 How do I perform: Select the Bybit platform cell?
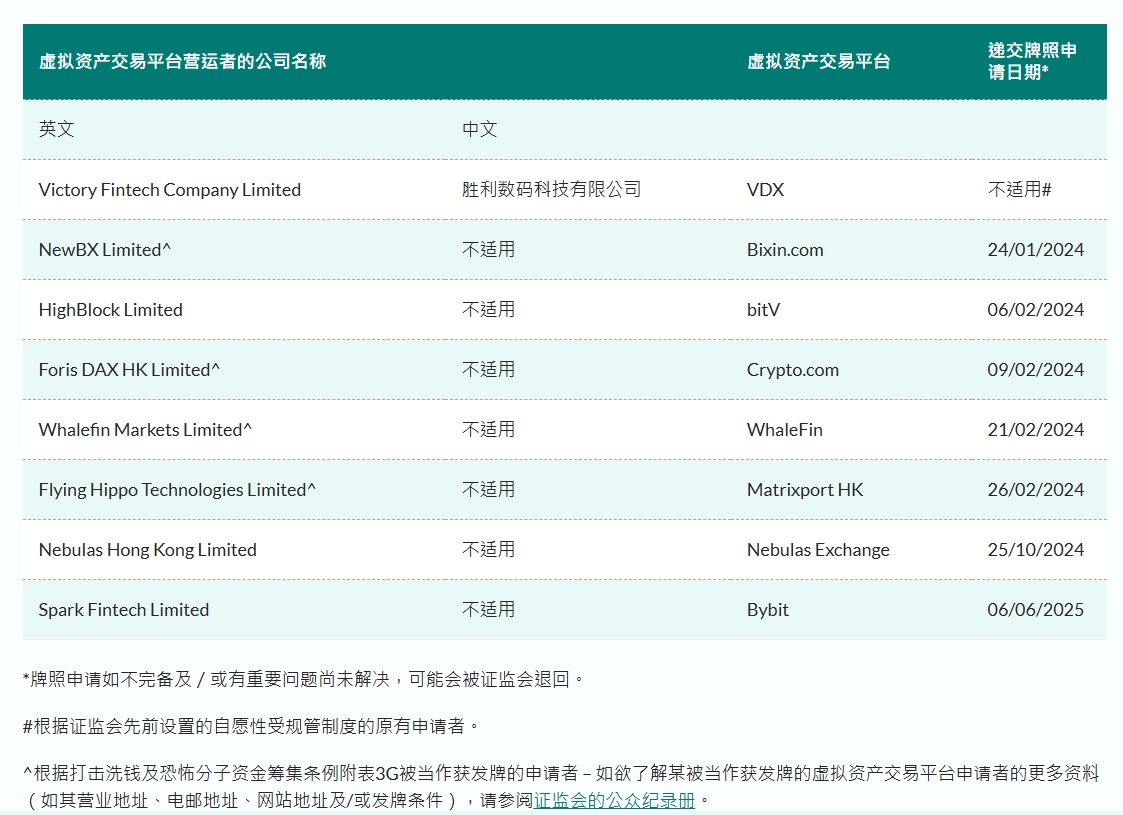(768, 610)
